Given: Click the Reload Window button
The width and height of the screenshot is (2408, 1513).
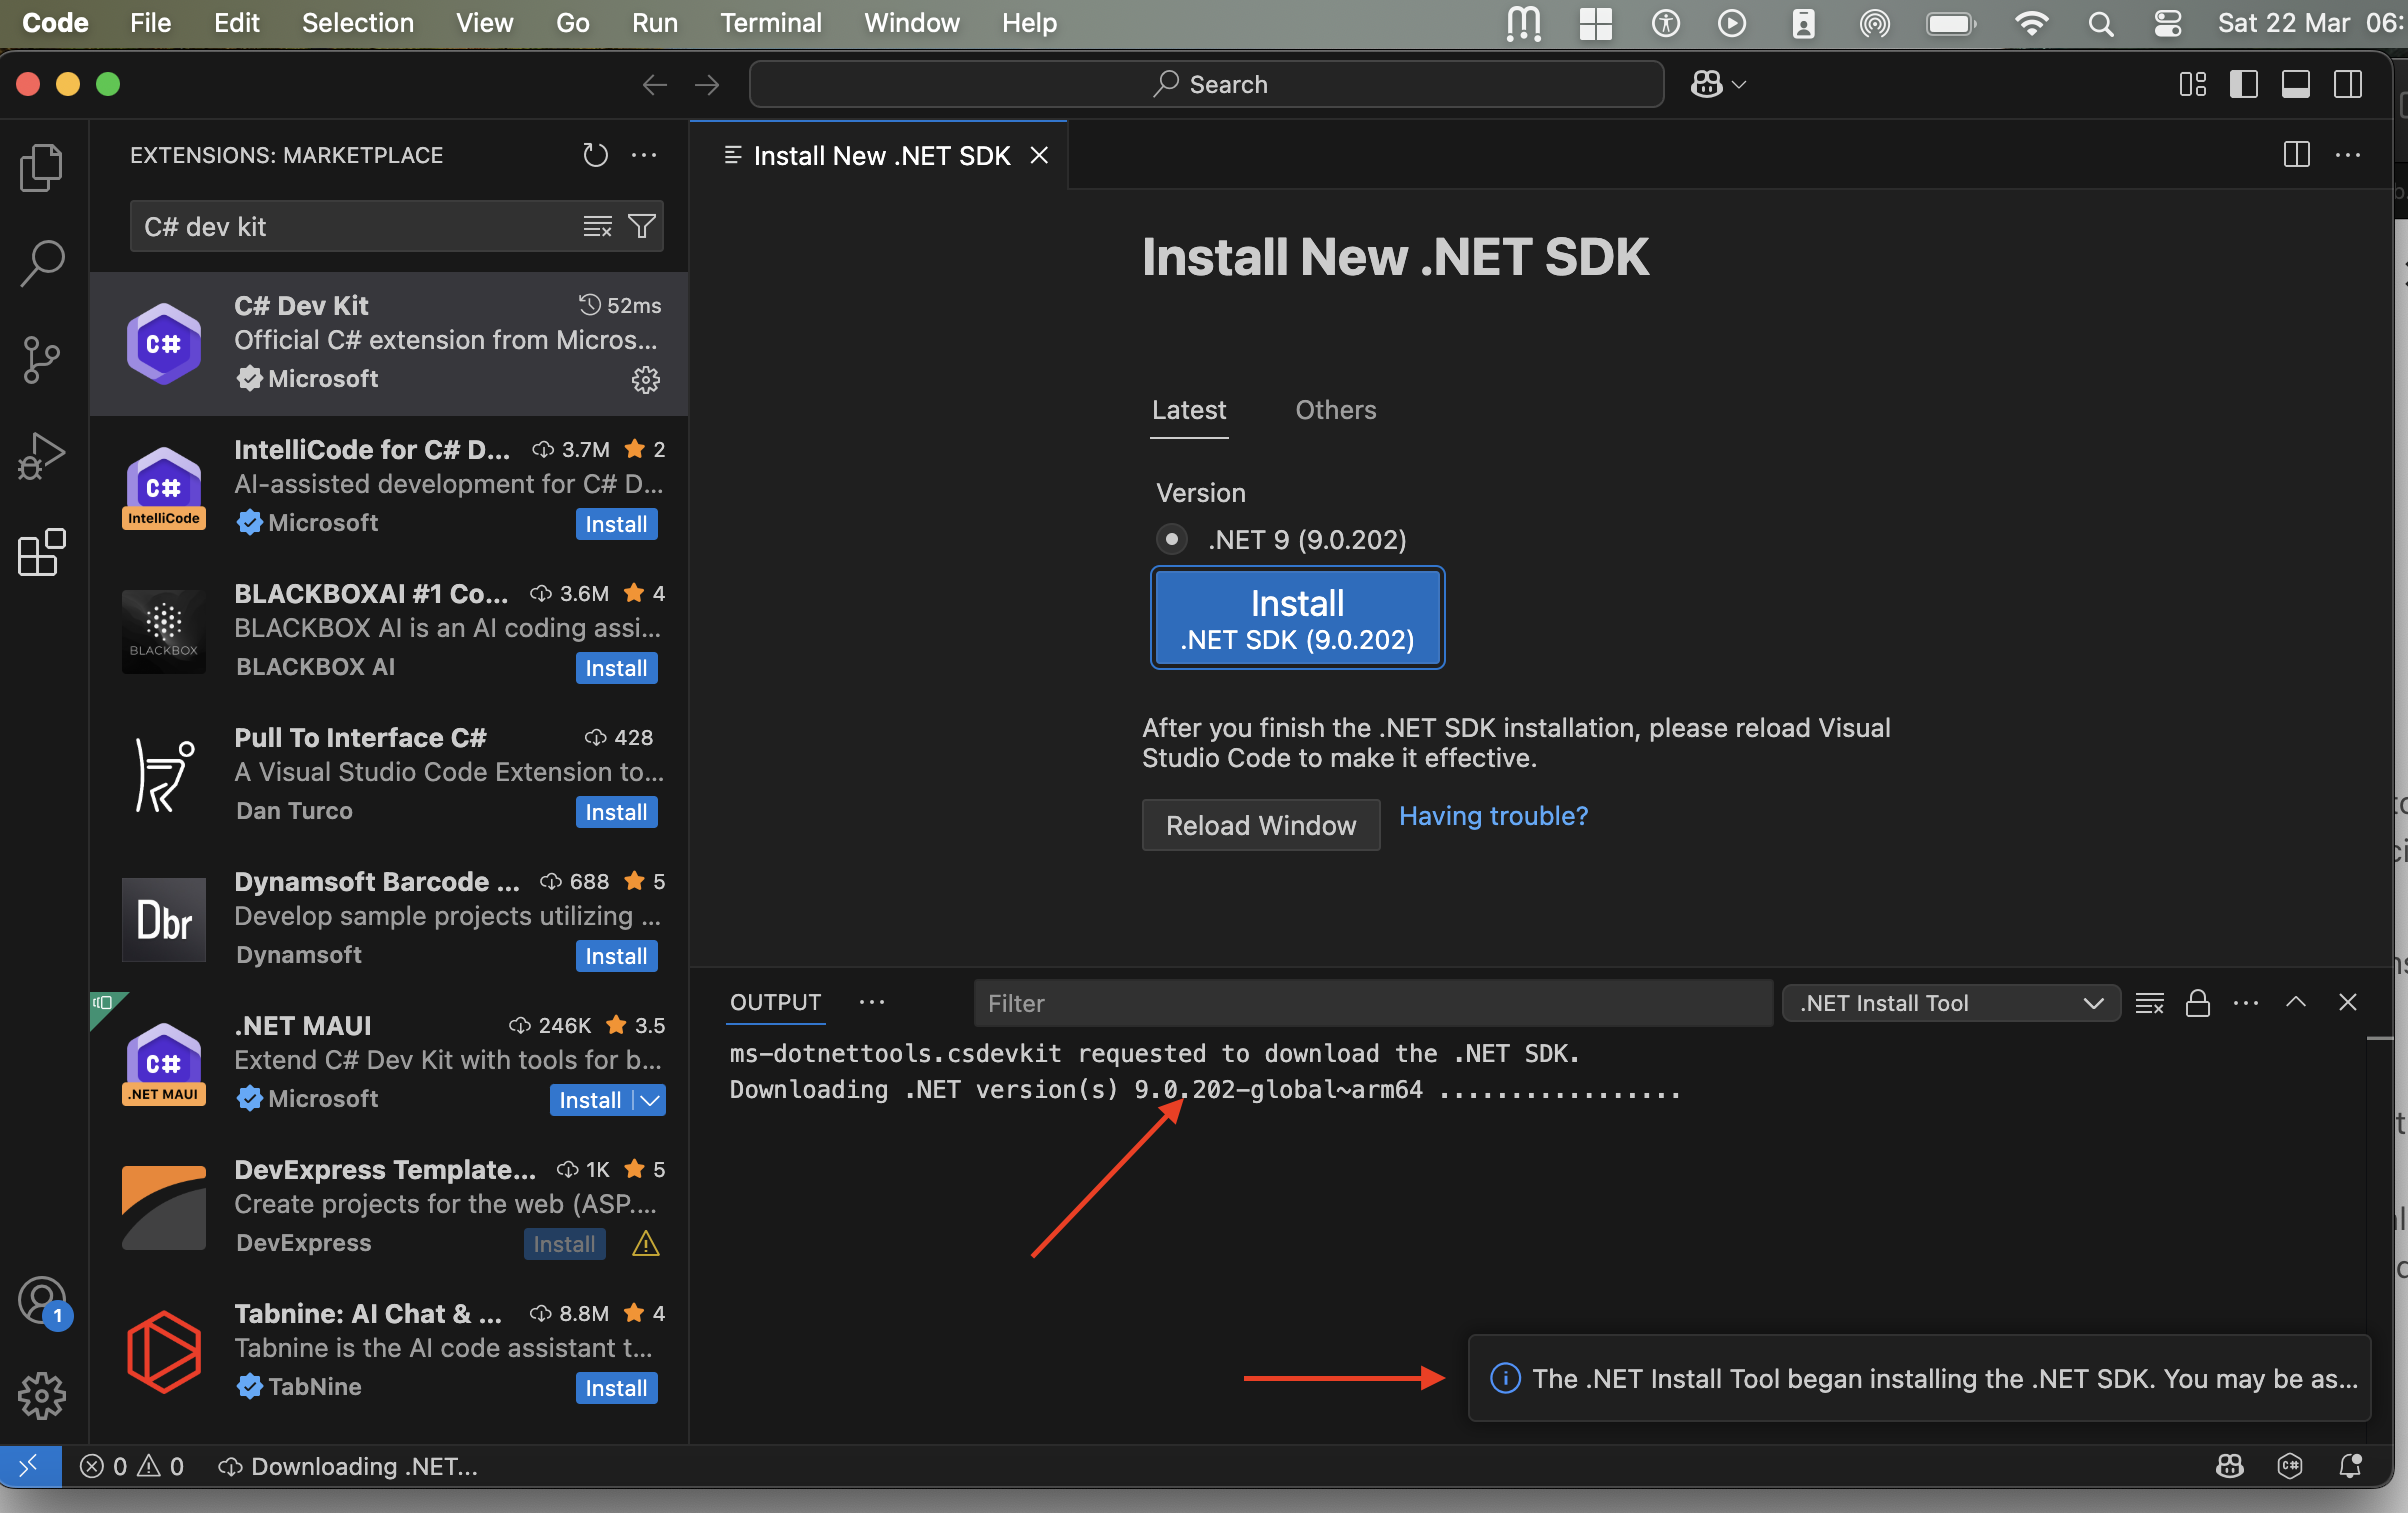Looking at the screenshot, I should click(1260, 825).
